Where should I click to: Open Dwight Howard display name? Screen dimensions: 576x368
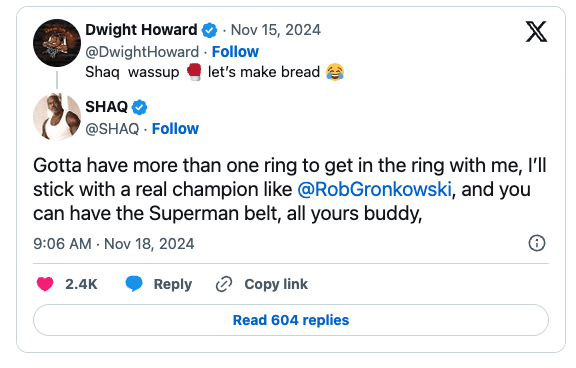141,30
